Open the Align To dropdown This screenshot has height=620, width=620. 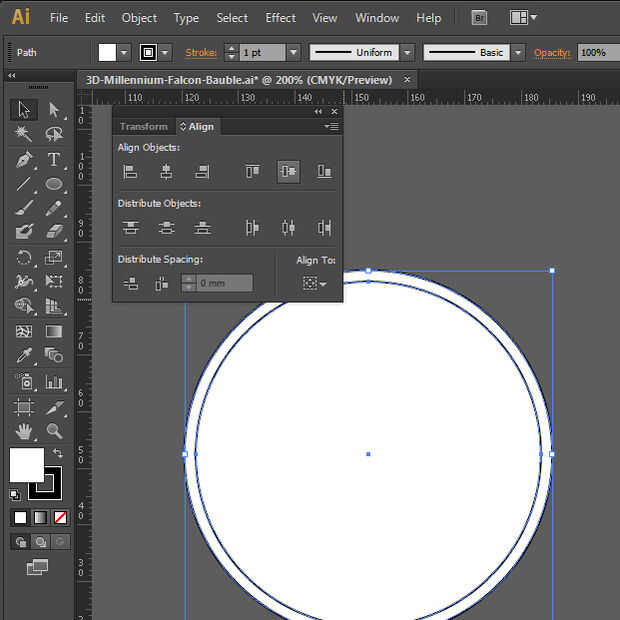coord(314,284)
